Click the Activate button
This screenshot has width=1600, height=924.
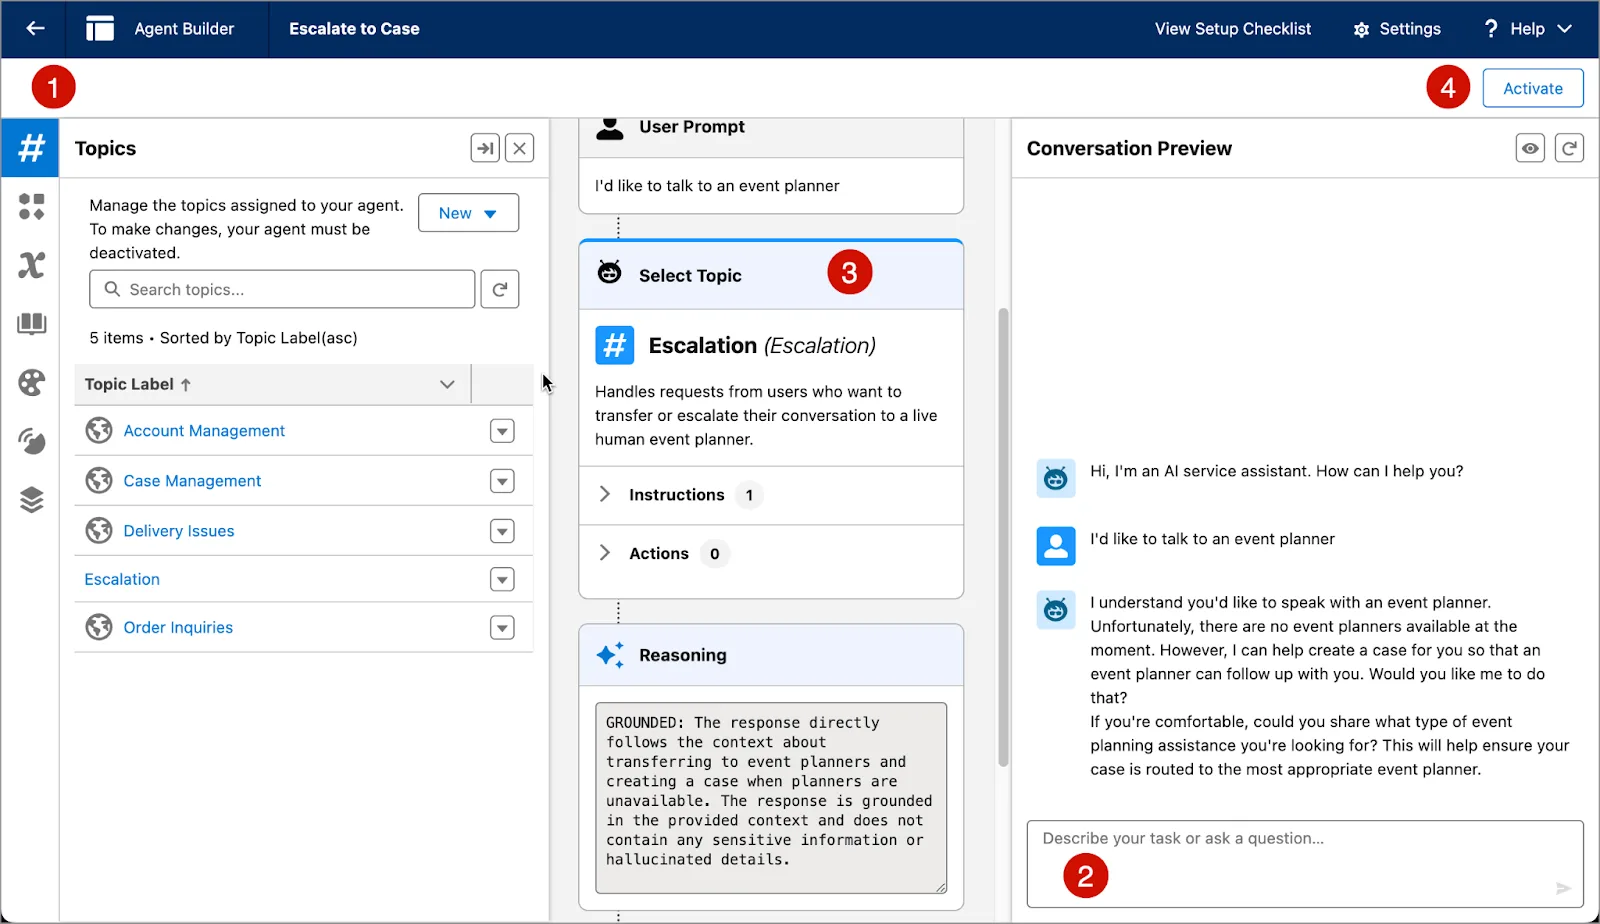click(x=1532, y=88)
